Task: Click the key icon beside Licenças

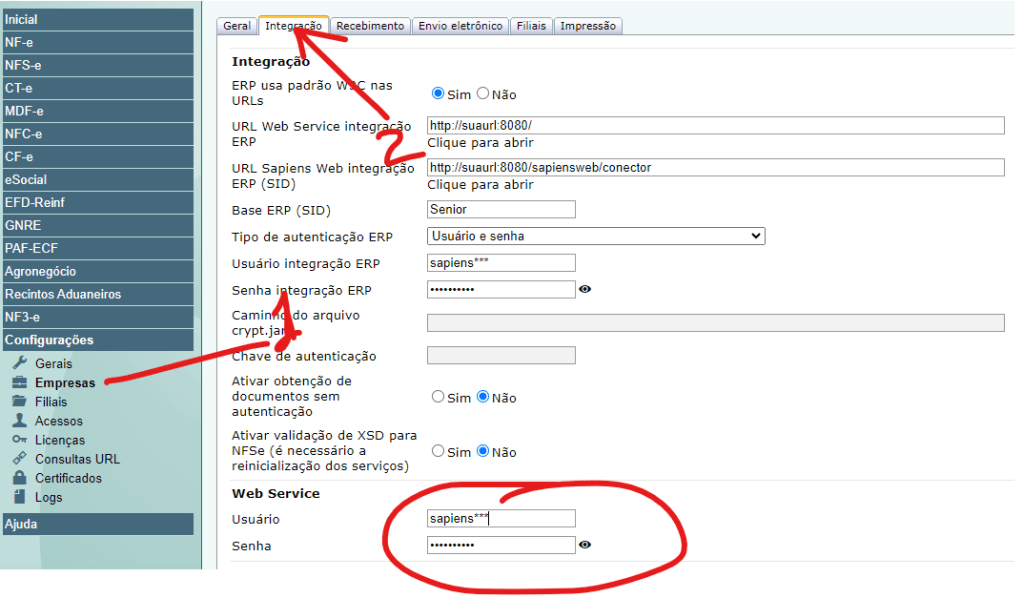Action: (x=19, y=440)
